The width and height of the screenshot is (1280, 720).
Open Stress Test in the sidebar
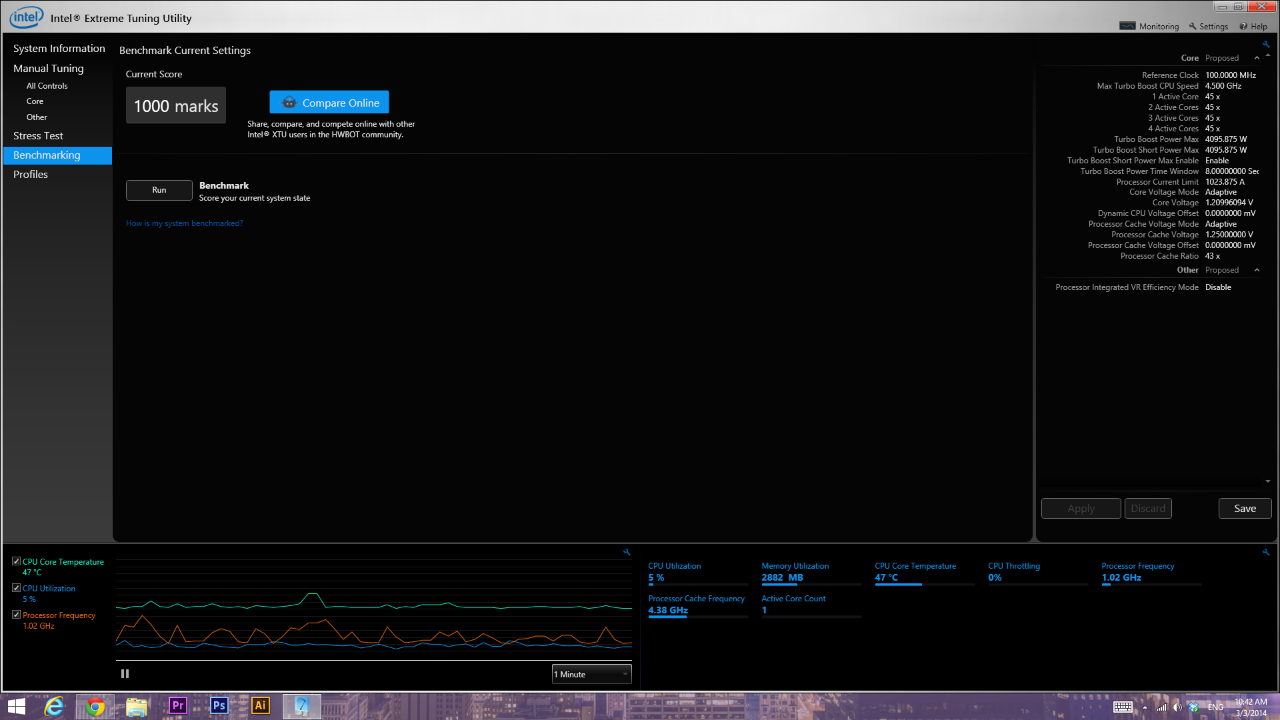(x=38, y=136)
